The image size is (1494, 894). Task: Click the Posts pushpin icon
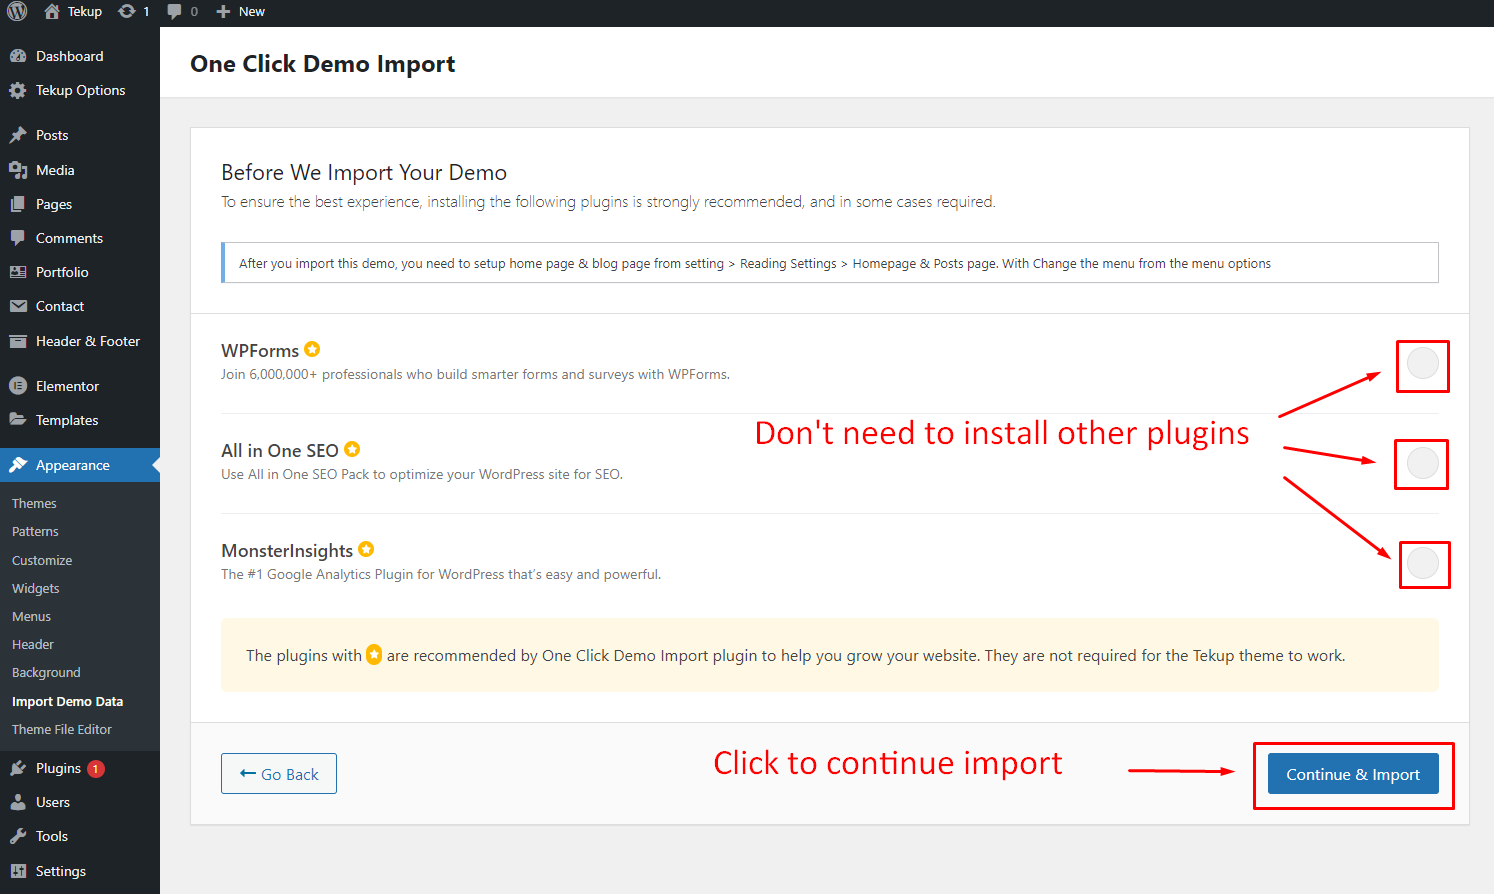click(18, 135)
